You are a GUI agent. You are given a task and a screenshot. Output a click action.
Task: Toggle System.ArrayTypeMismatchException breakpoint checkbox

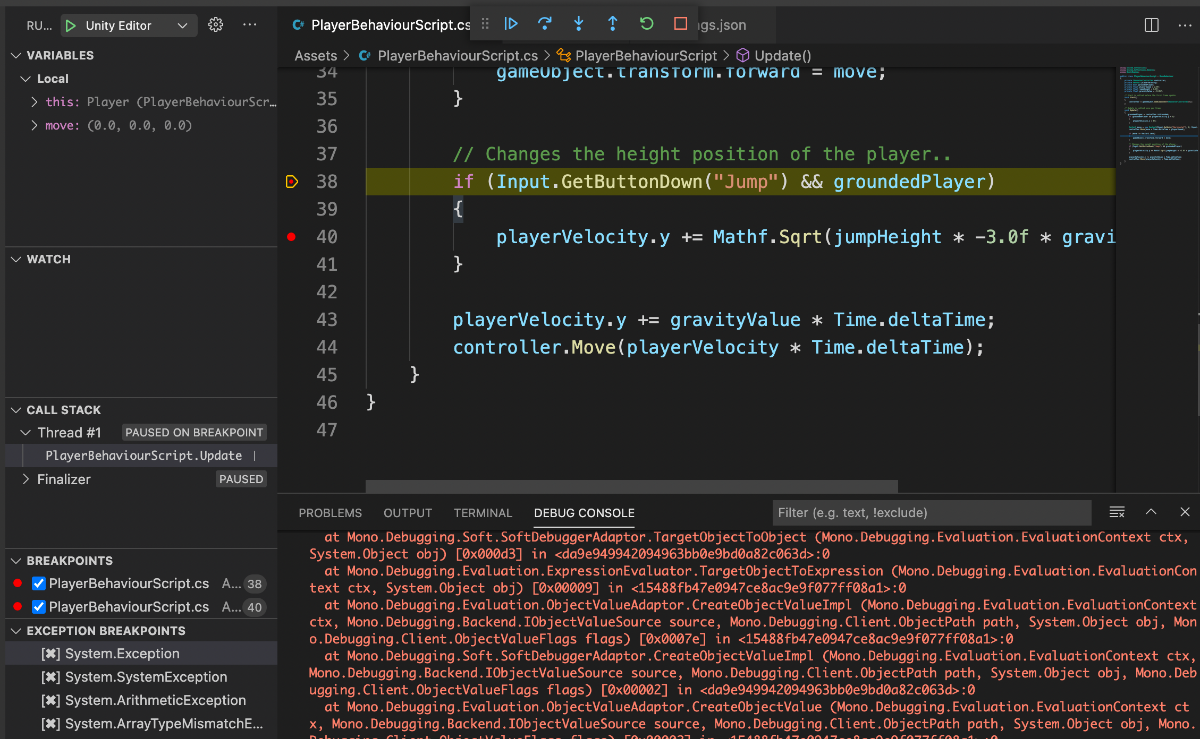51,724
